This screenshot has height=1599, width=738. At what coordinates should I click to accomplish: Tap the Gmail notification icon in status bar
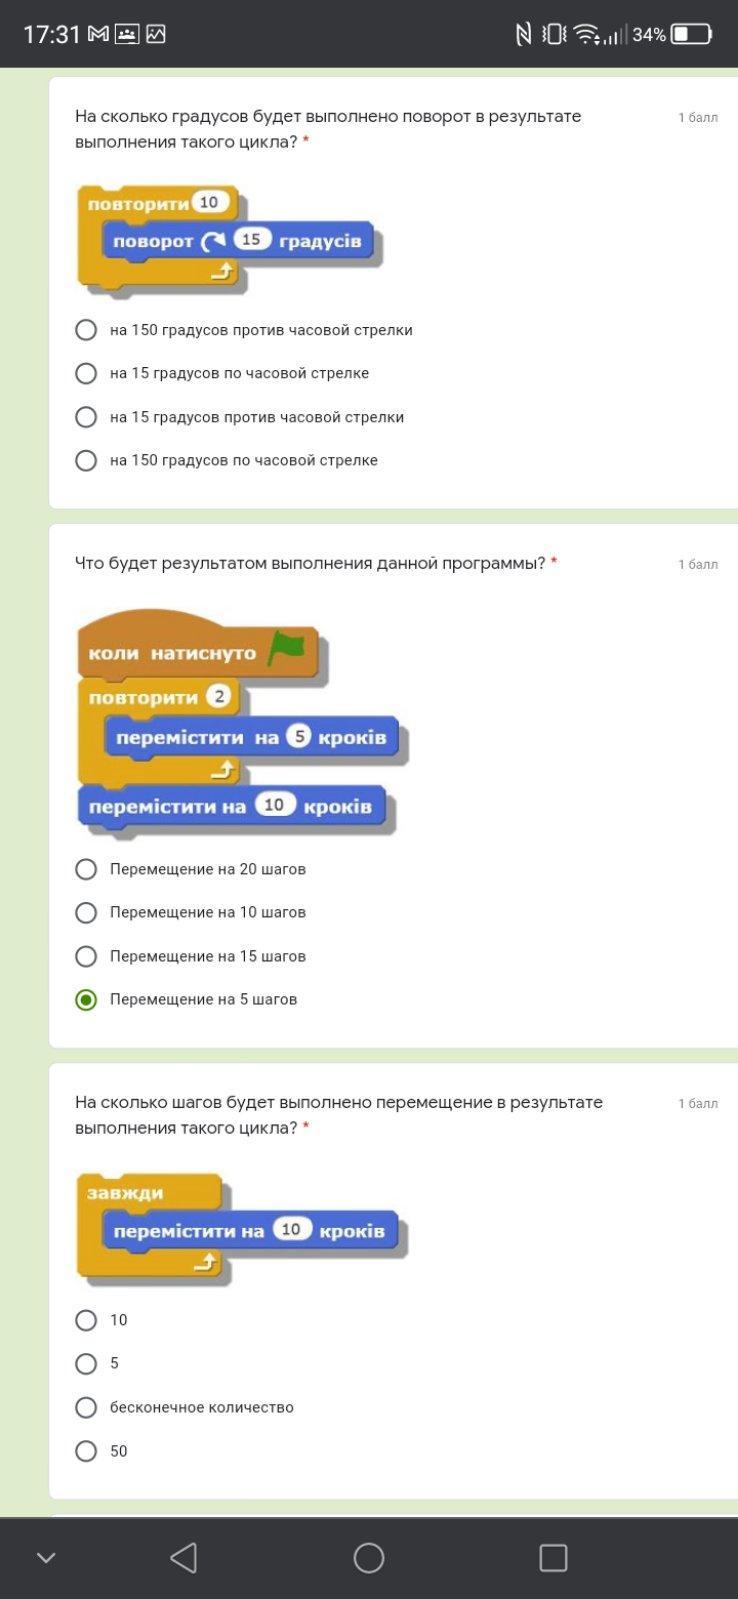(x=98, y=34)
